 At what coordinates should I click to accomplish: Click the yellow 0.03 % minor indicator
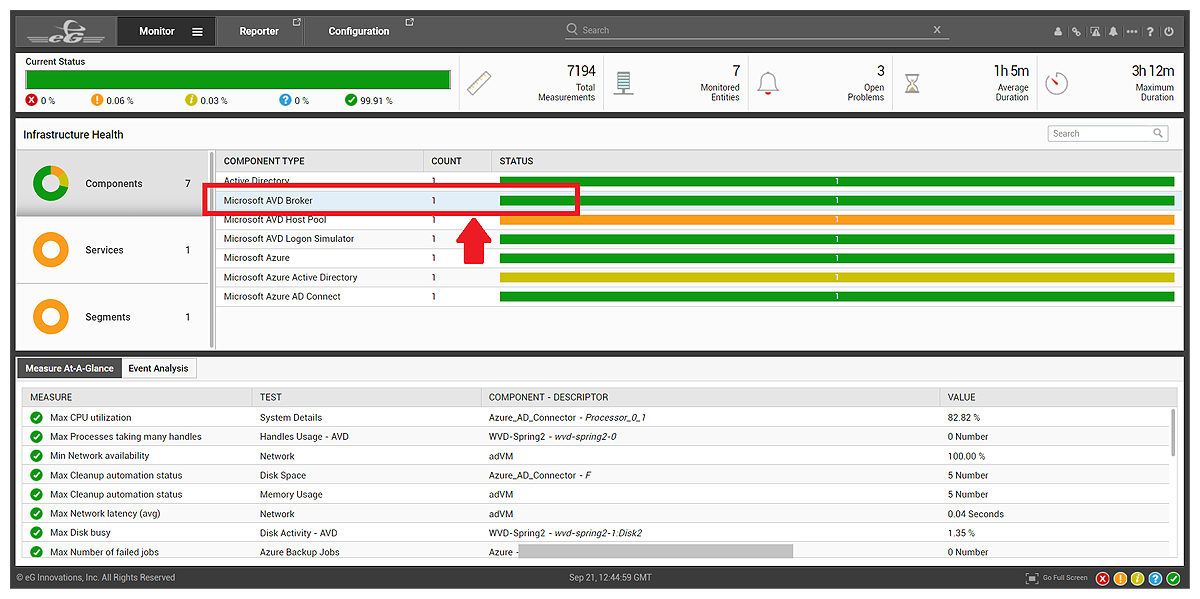pos(207,100)
